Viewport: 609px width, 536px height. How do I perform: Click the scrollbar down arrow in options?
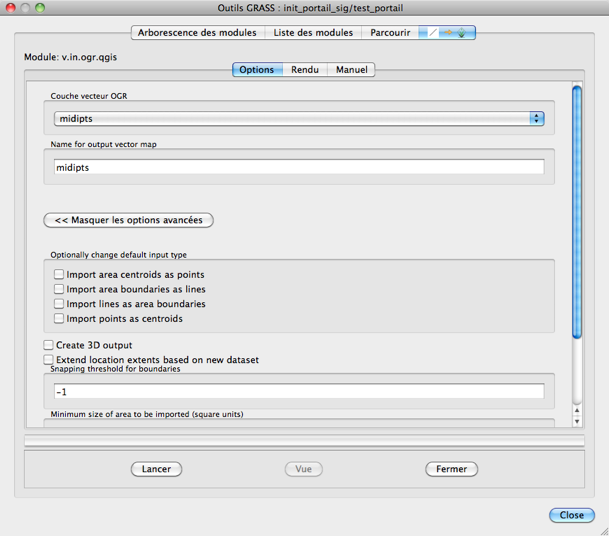pos(577,421)
